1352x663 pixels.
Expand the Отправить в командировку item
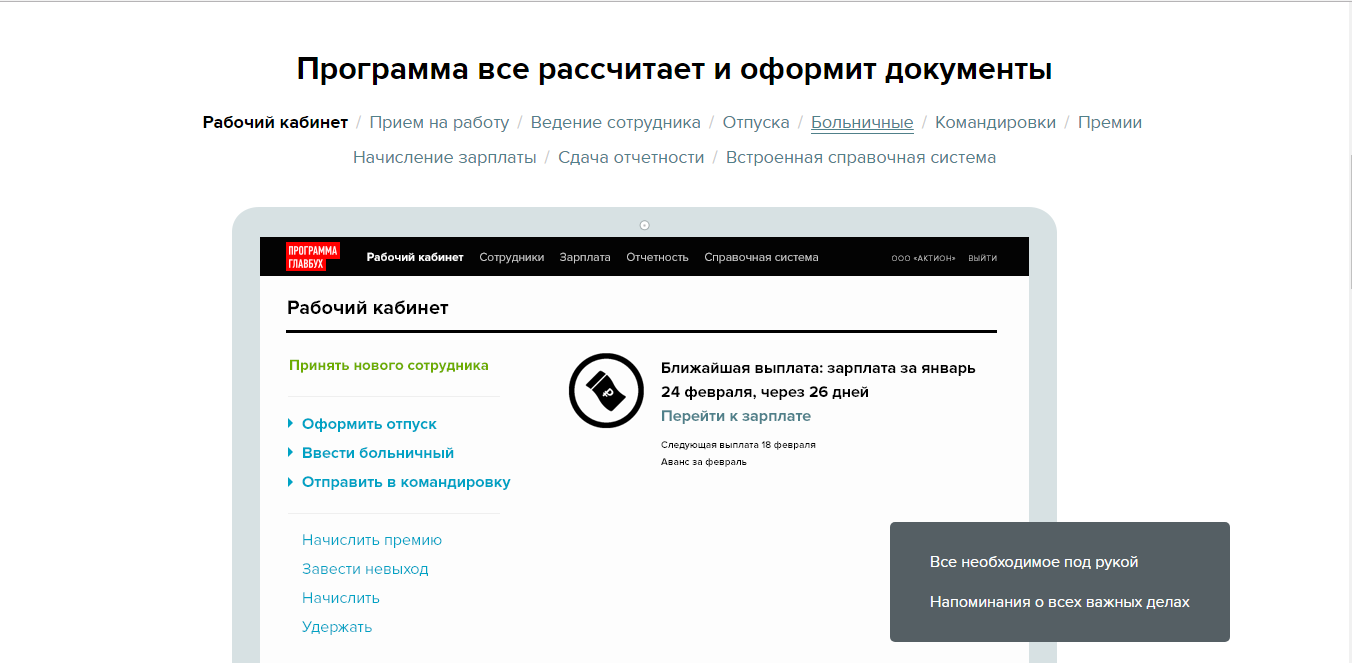[406, 481]
